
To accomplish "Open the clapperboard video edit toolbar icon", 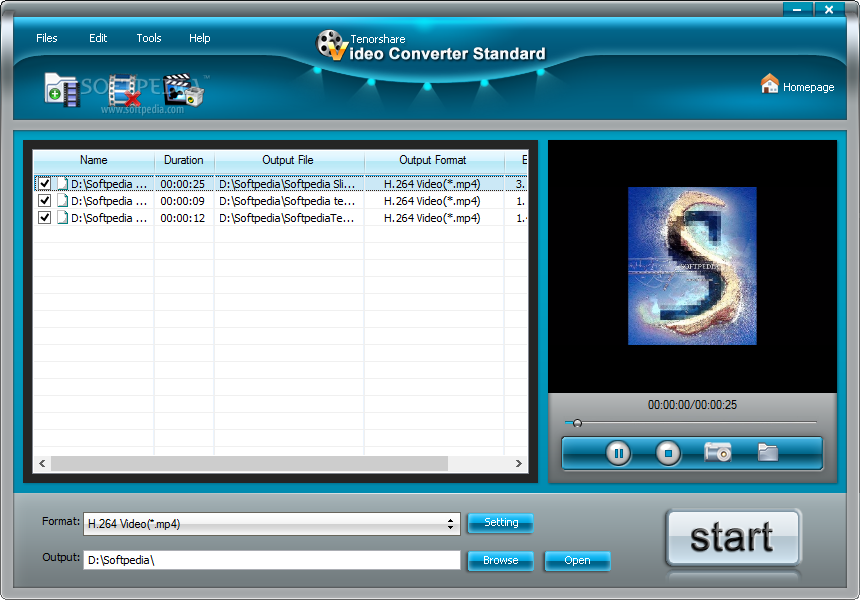I will point(184,90).
